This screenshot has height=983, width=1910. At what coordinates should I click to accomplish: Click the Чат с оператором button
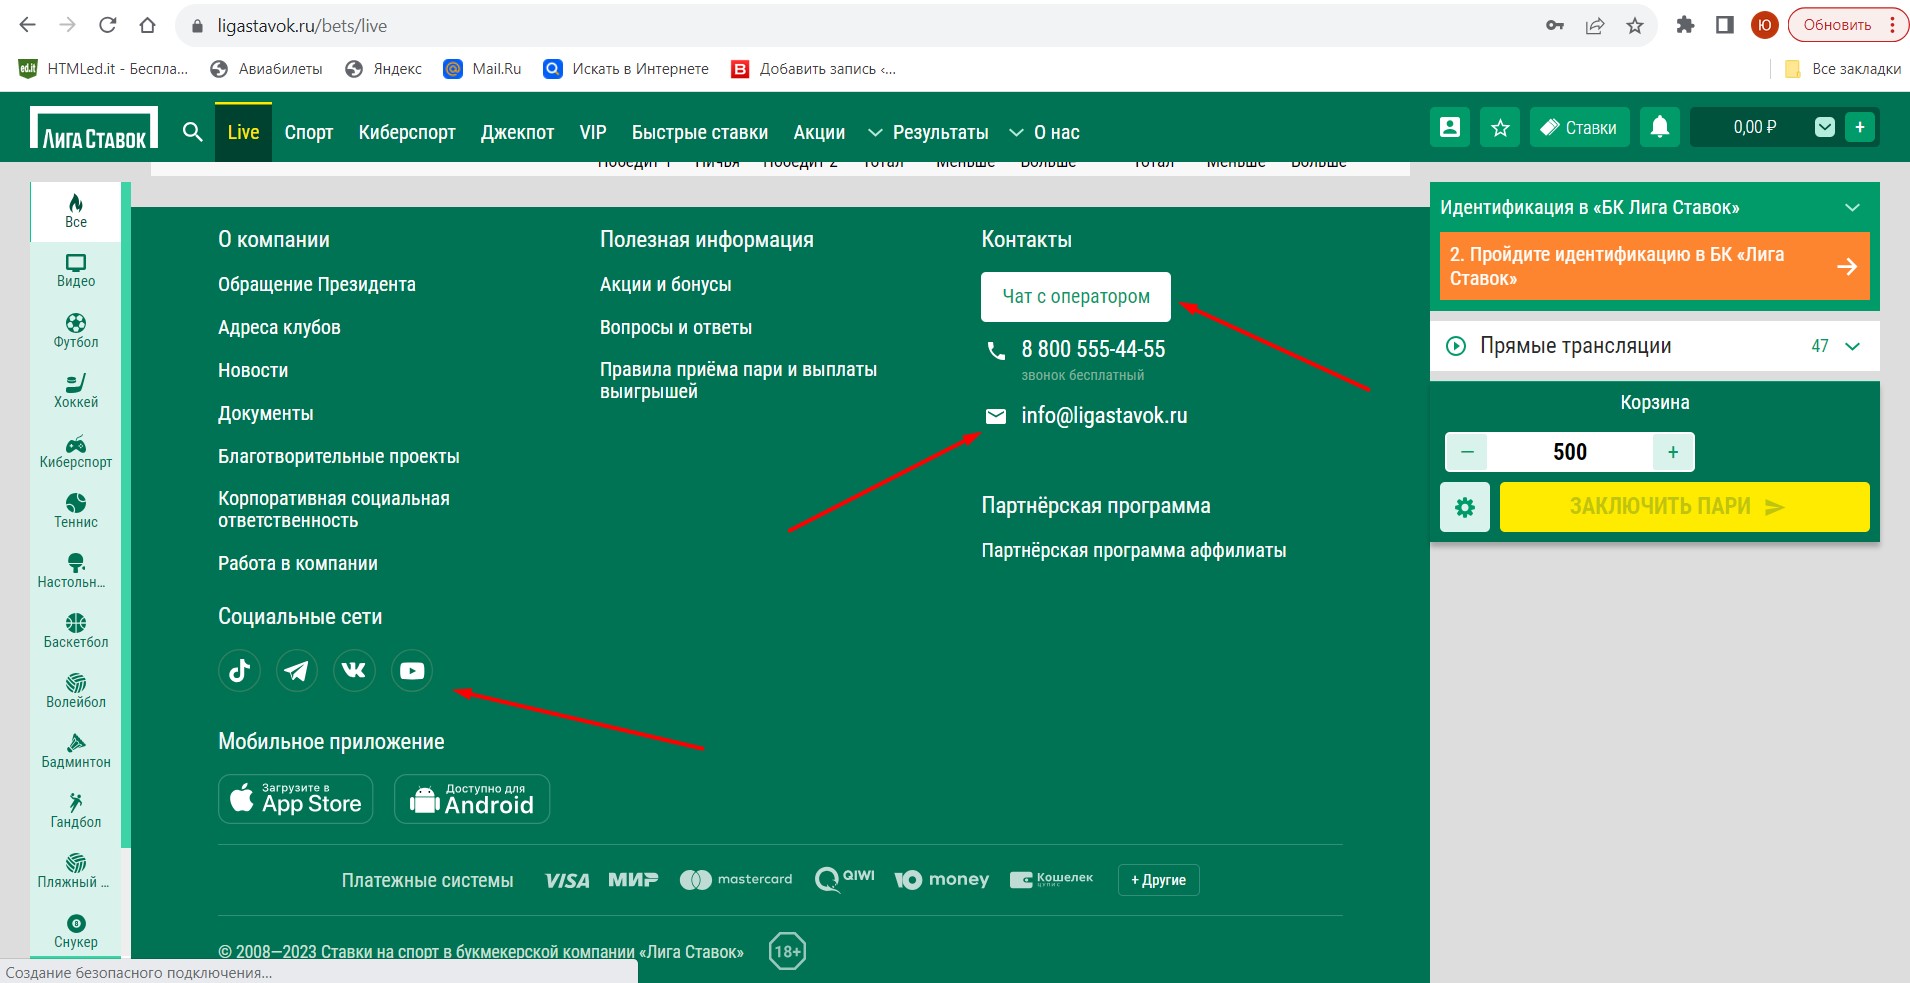coord(1075,297)
